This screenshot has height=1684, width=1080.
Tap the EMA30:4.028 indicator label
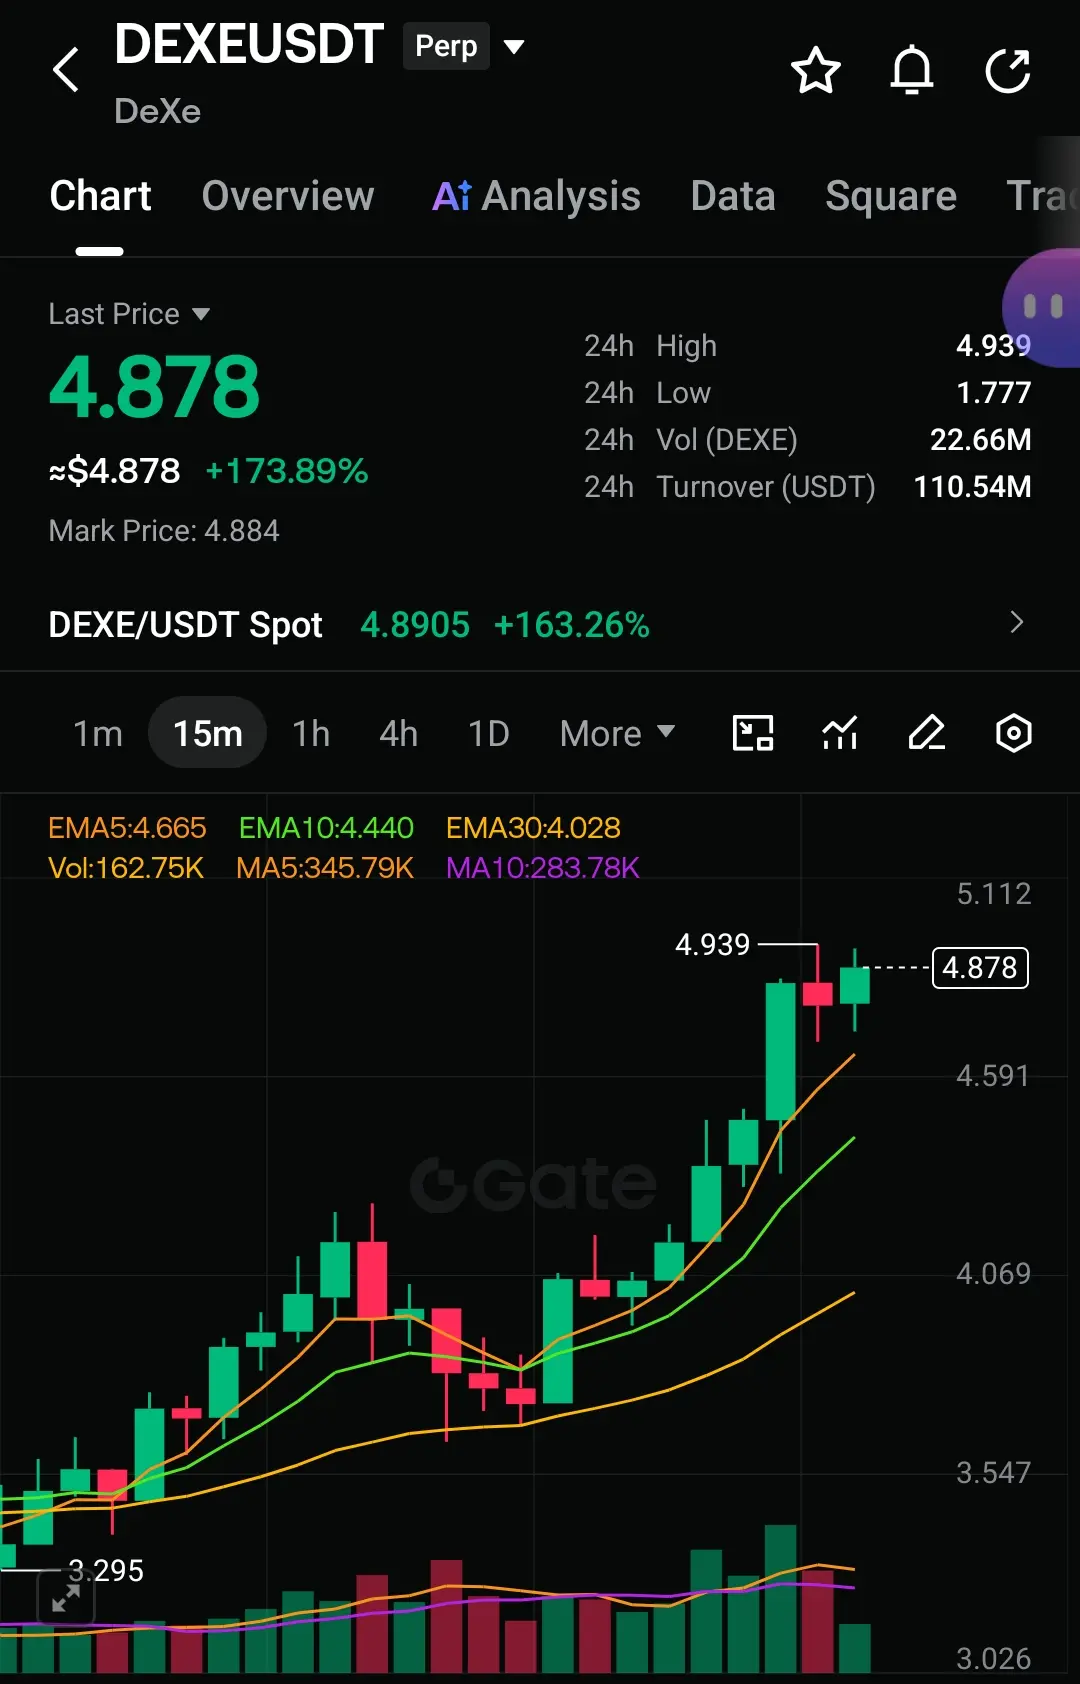click(x=533, y=828)
